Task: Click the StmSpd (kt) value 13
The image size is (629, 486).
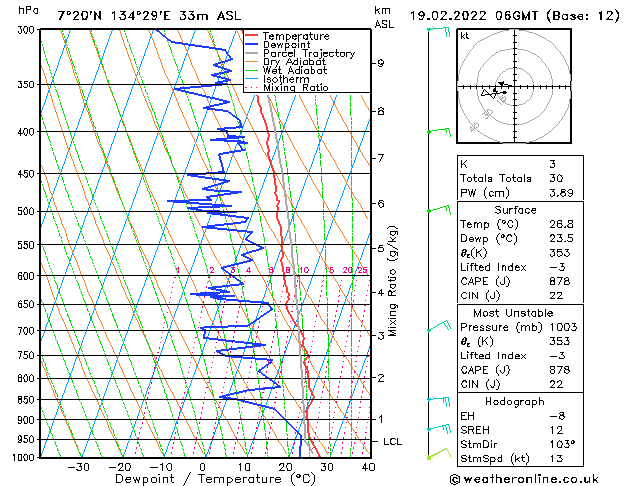Action: [x=556, y=458]
